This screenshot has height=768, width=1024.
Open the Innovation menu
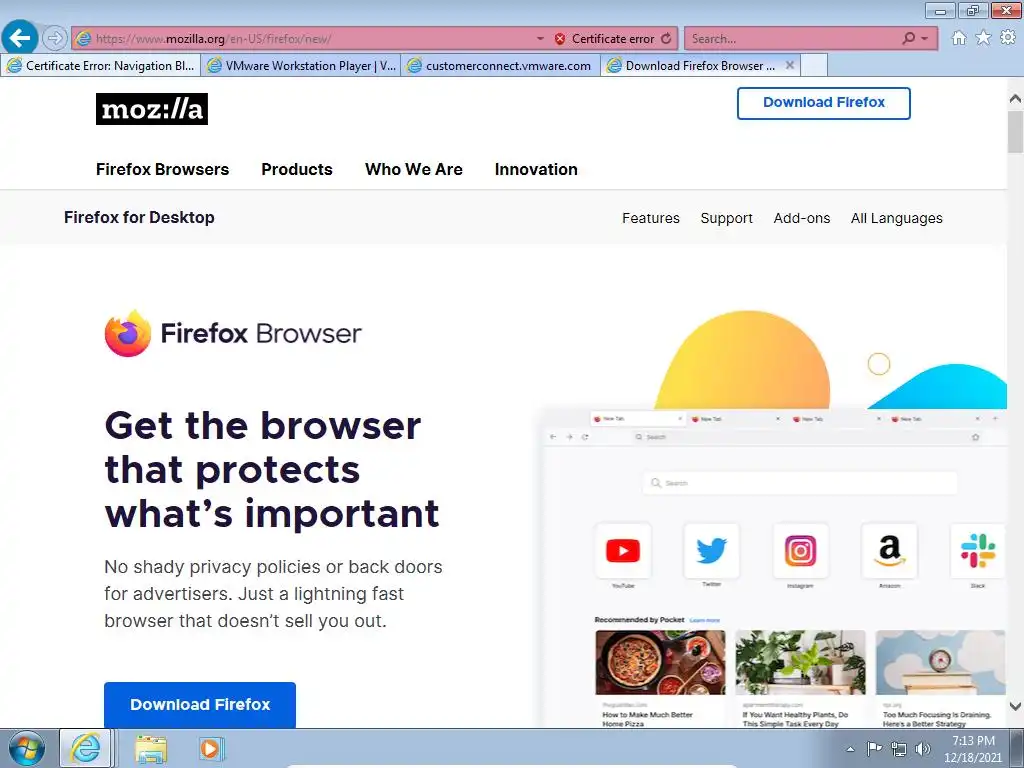click(x=536, y=169)
